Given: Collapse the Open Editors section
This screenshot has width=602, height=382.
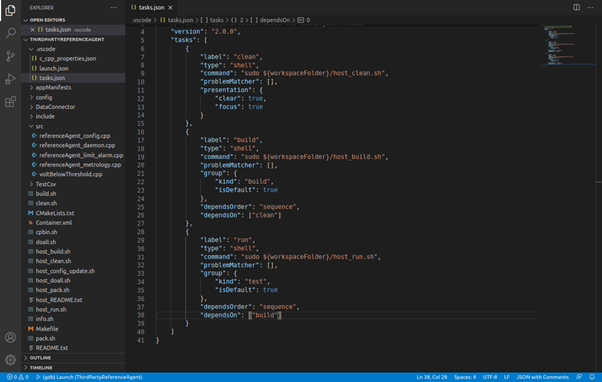Looking at the screenshot, I should coord(47,20).
